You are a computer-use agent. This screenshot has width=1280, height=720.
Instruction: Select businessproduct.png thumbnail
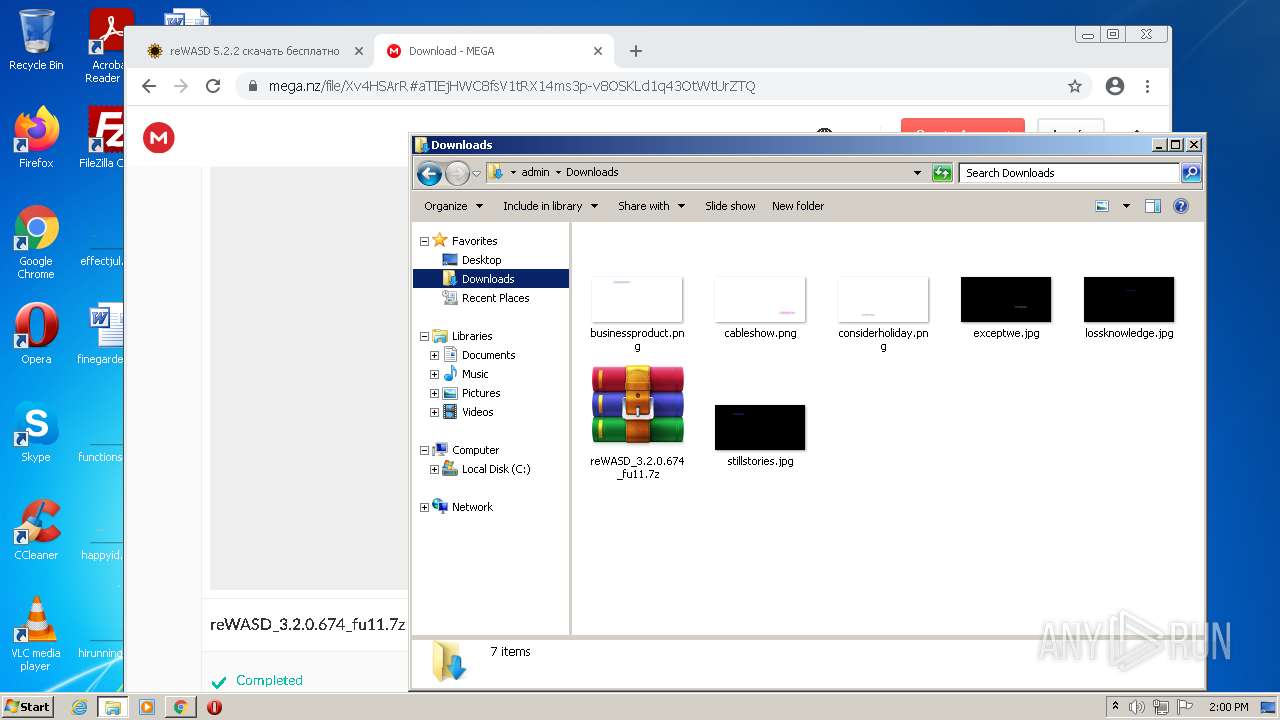pos(637,300)
